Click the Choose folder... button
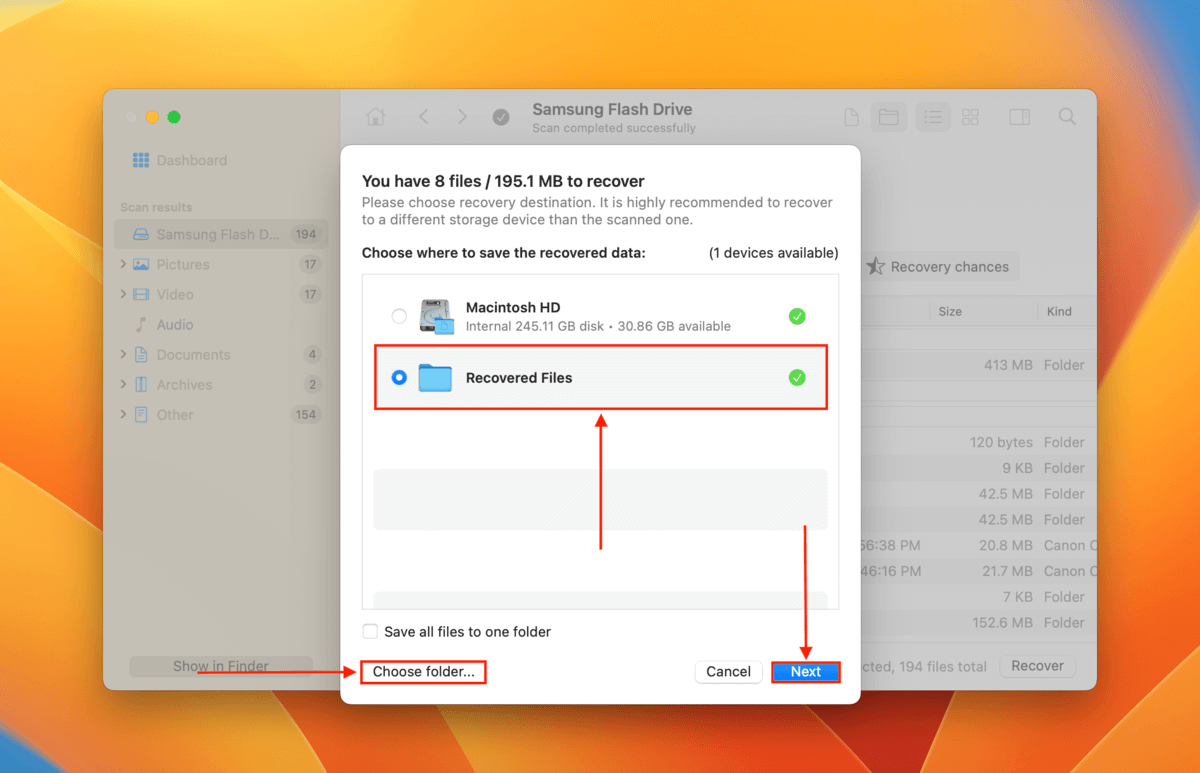The width and height of the screenshot is (1200, 773). (424, 672)
